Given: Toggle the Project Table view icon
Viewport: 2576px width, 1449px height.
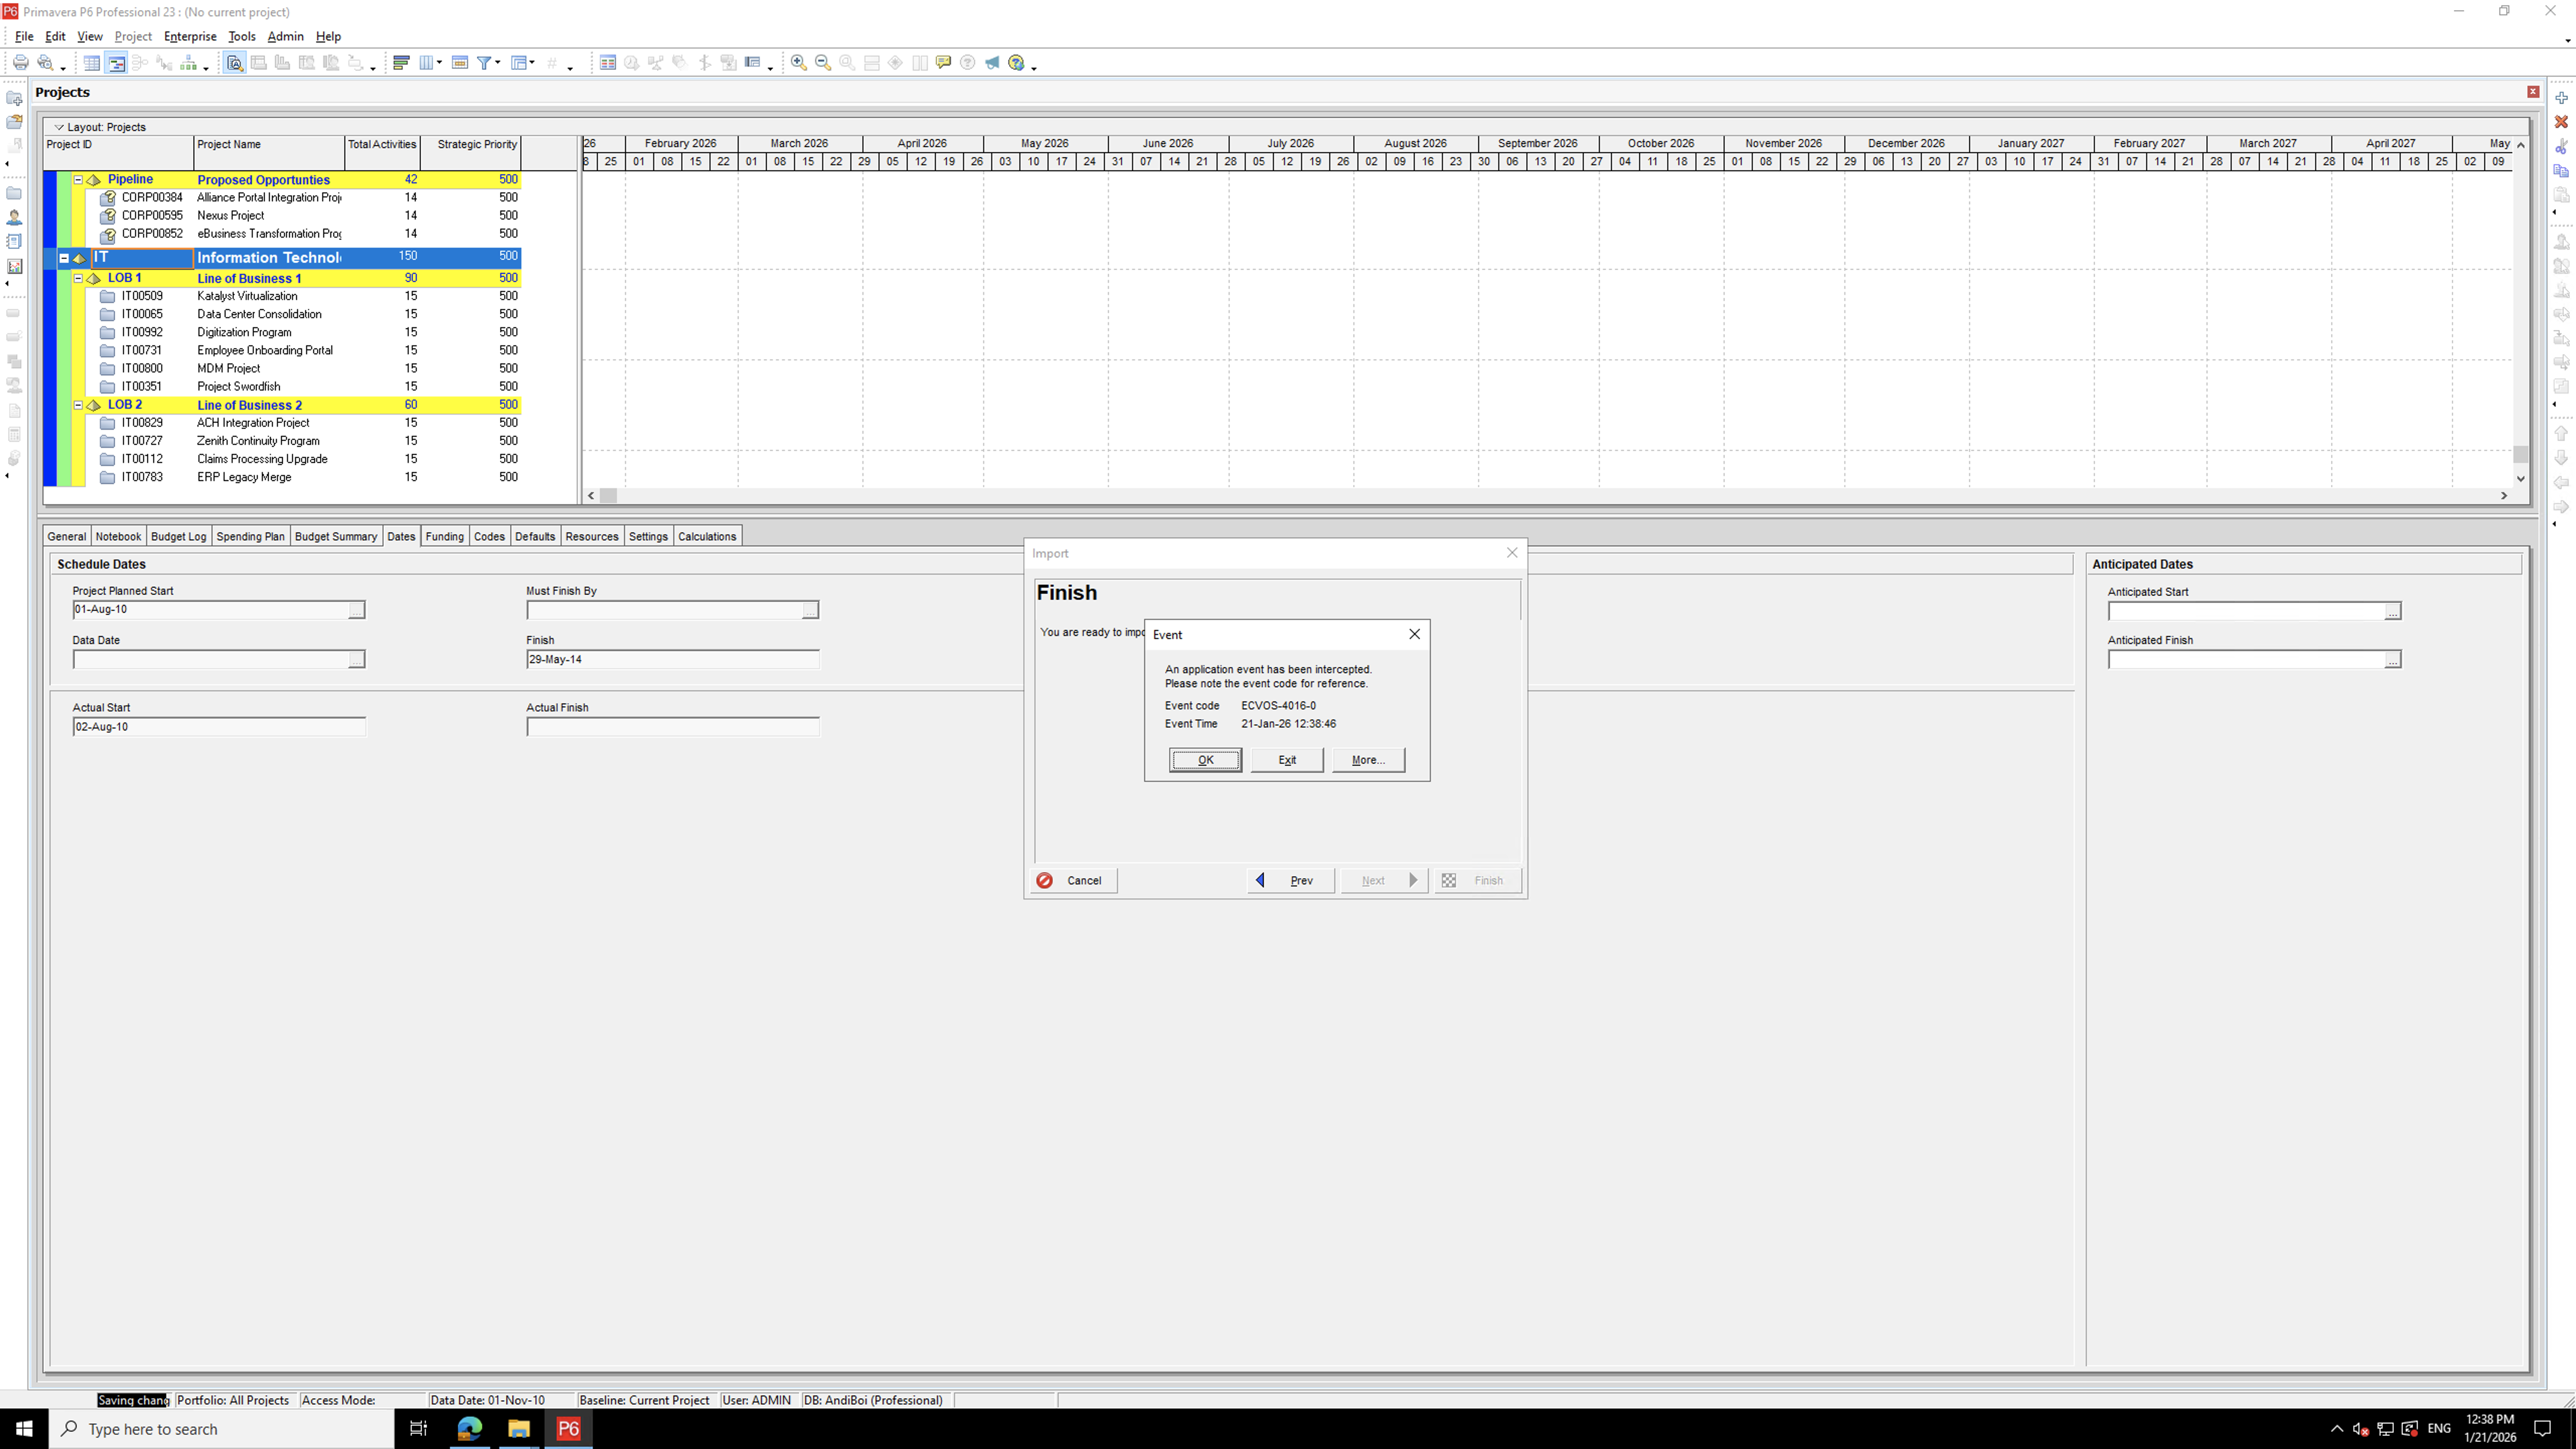Looking at the screenshot, I should (91, 63).
